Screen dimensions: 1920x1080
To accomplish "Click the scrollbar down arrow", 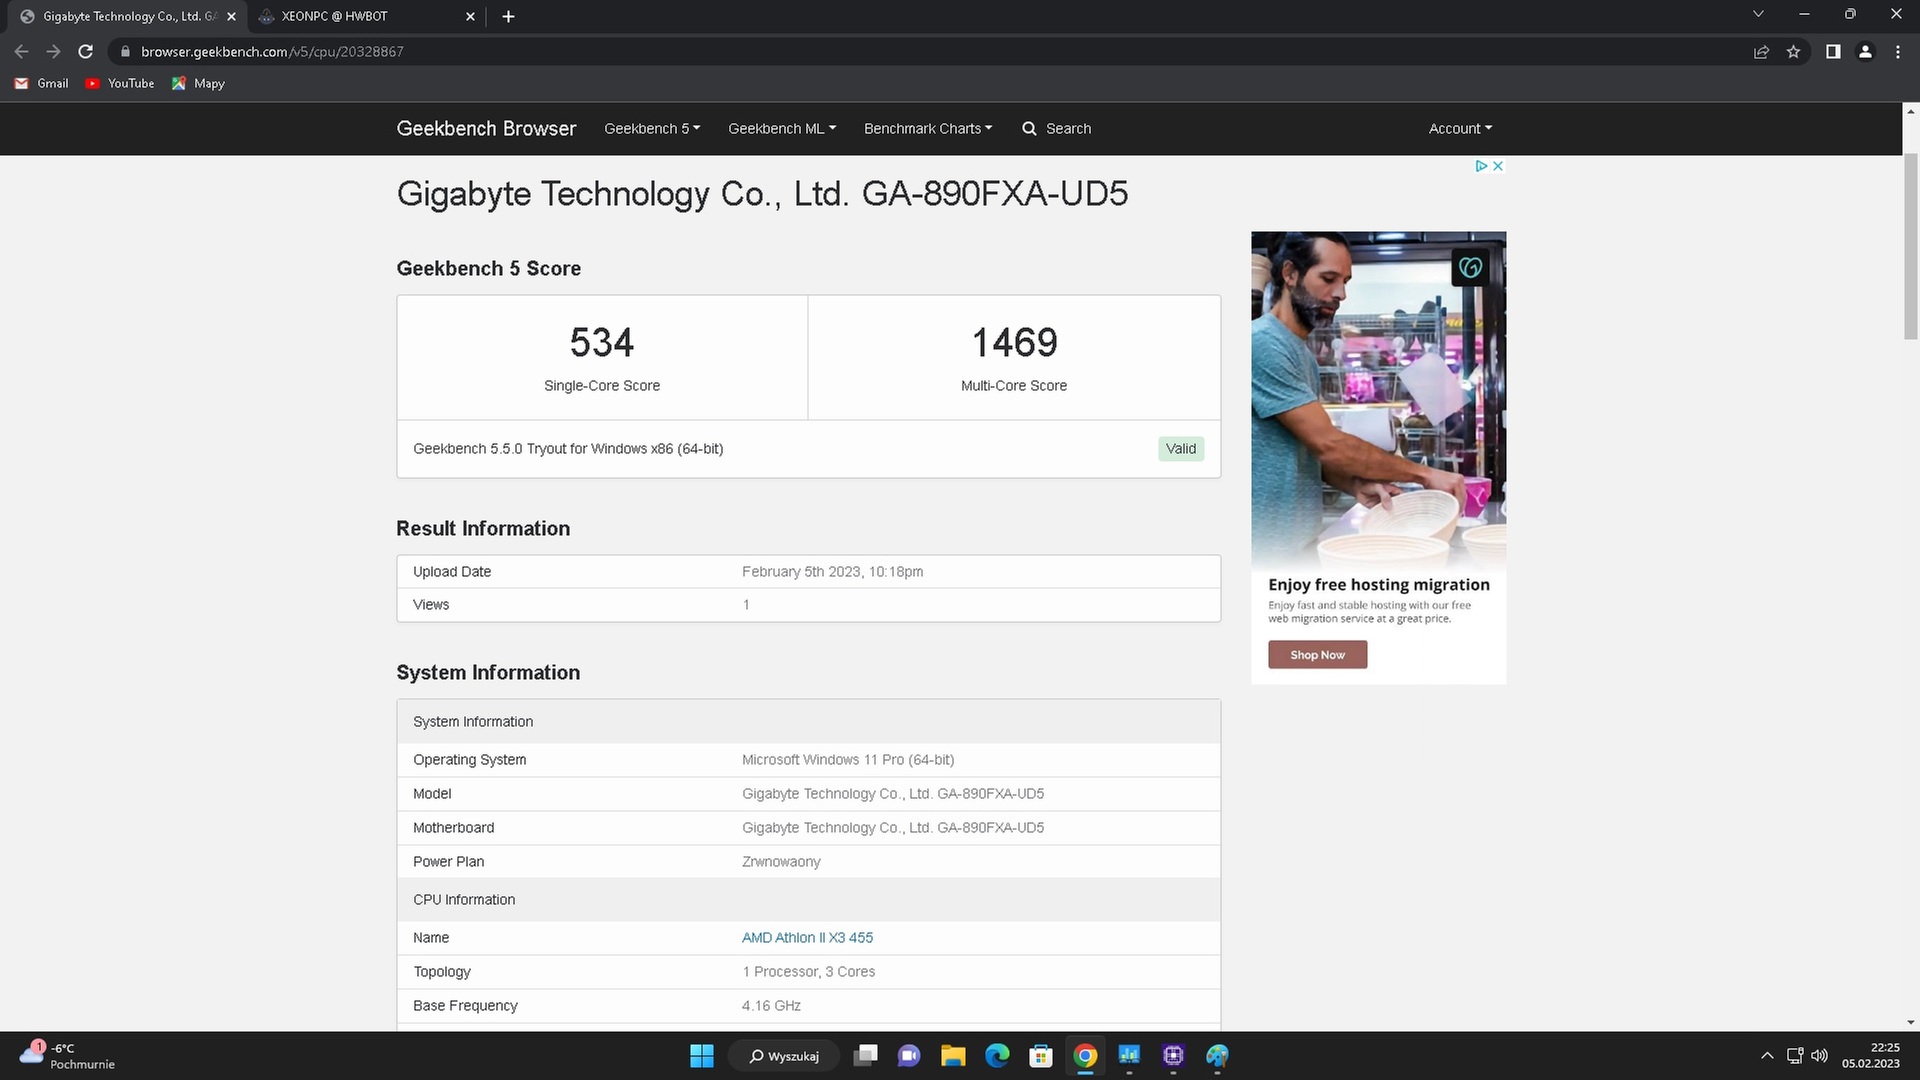I will pyautogui.click(x=1911, y=1022).
